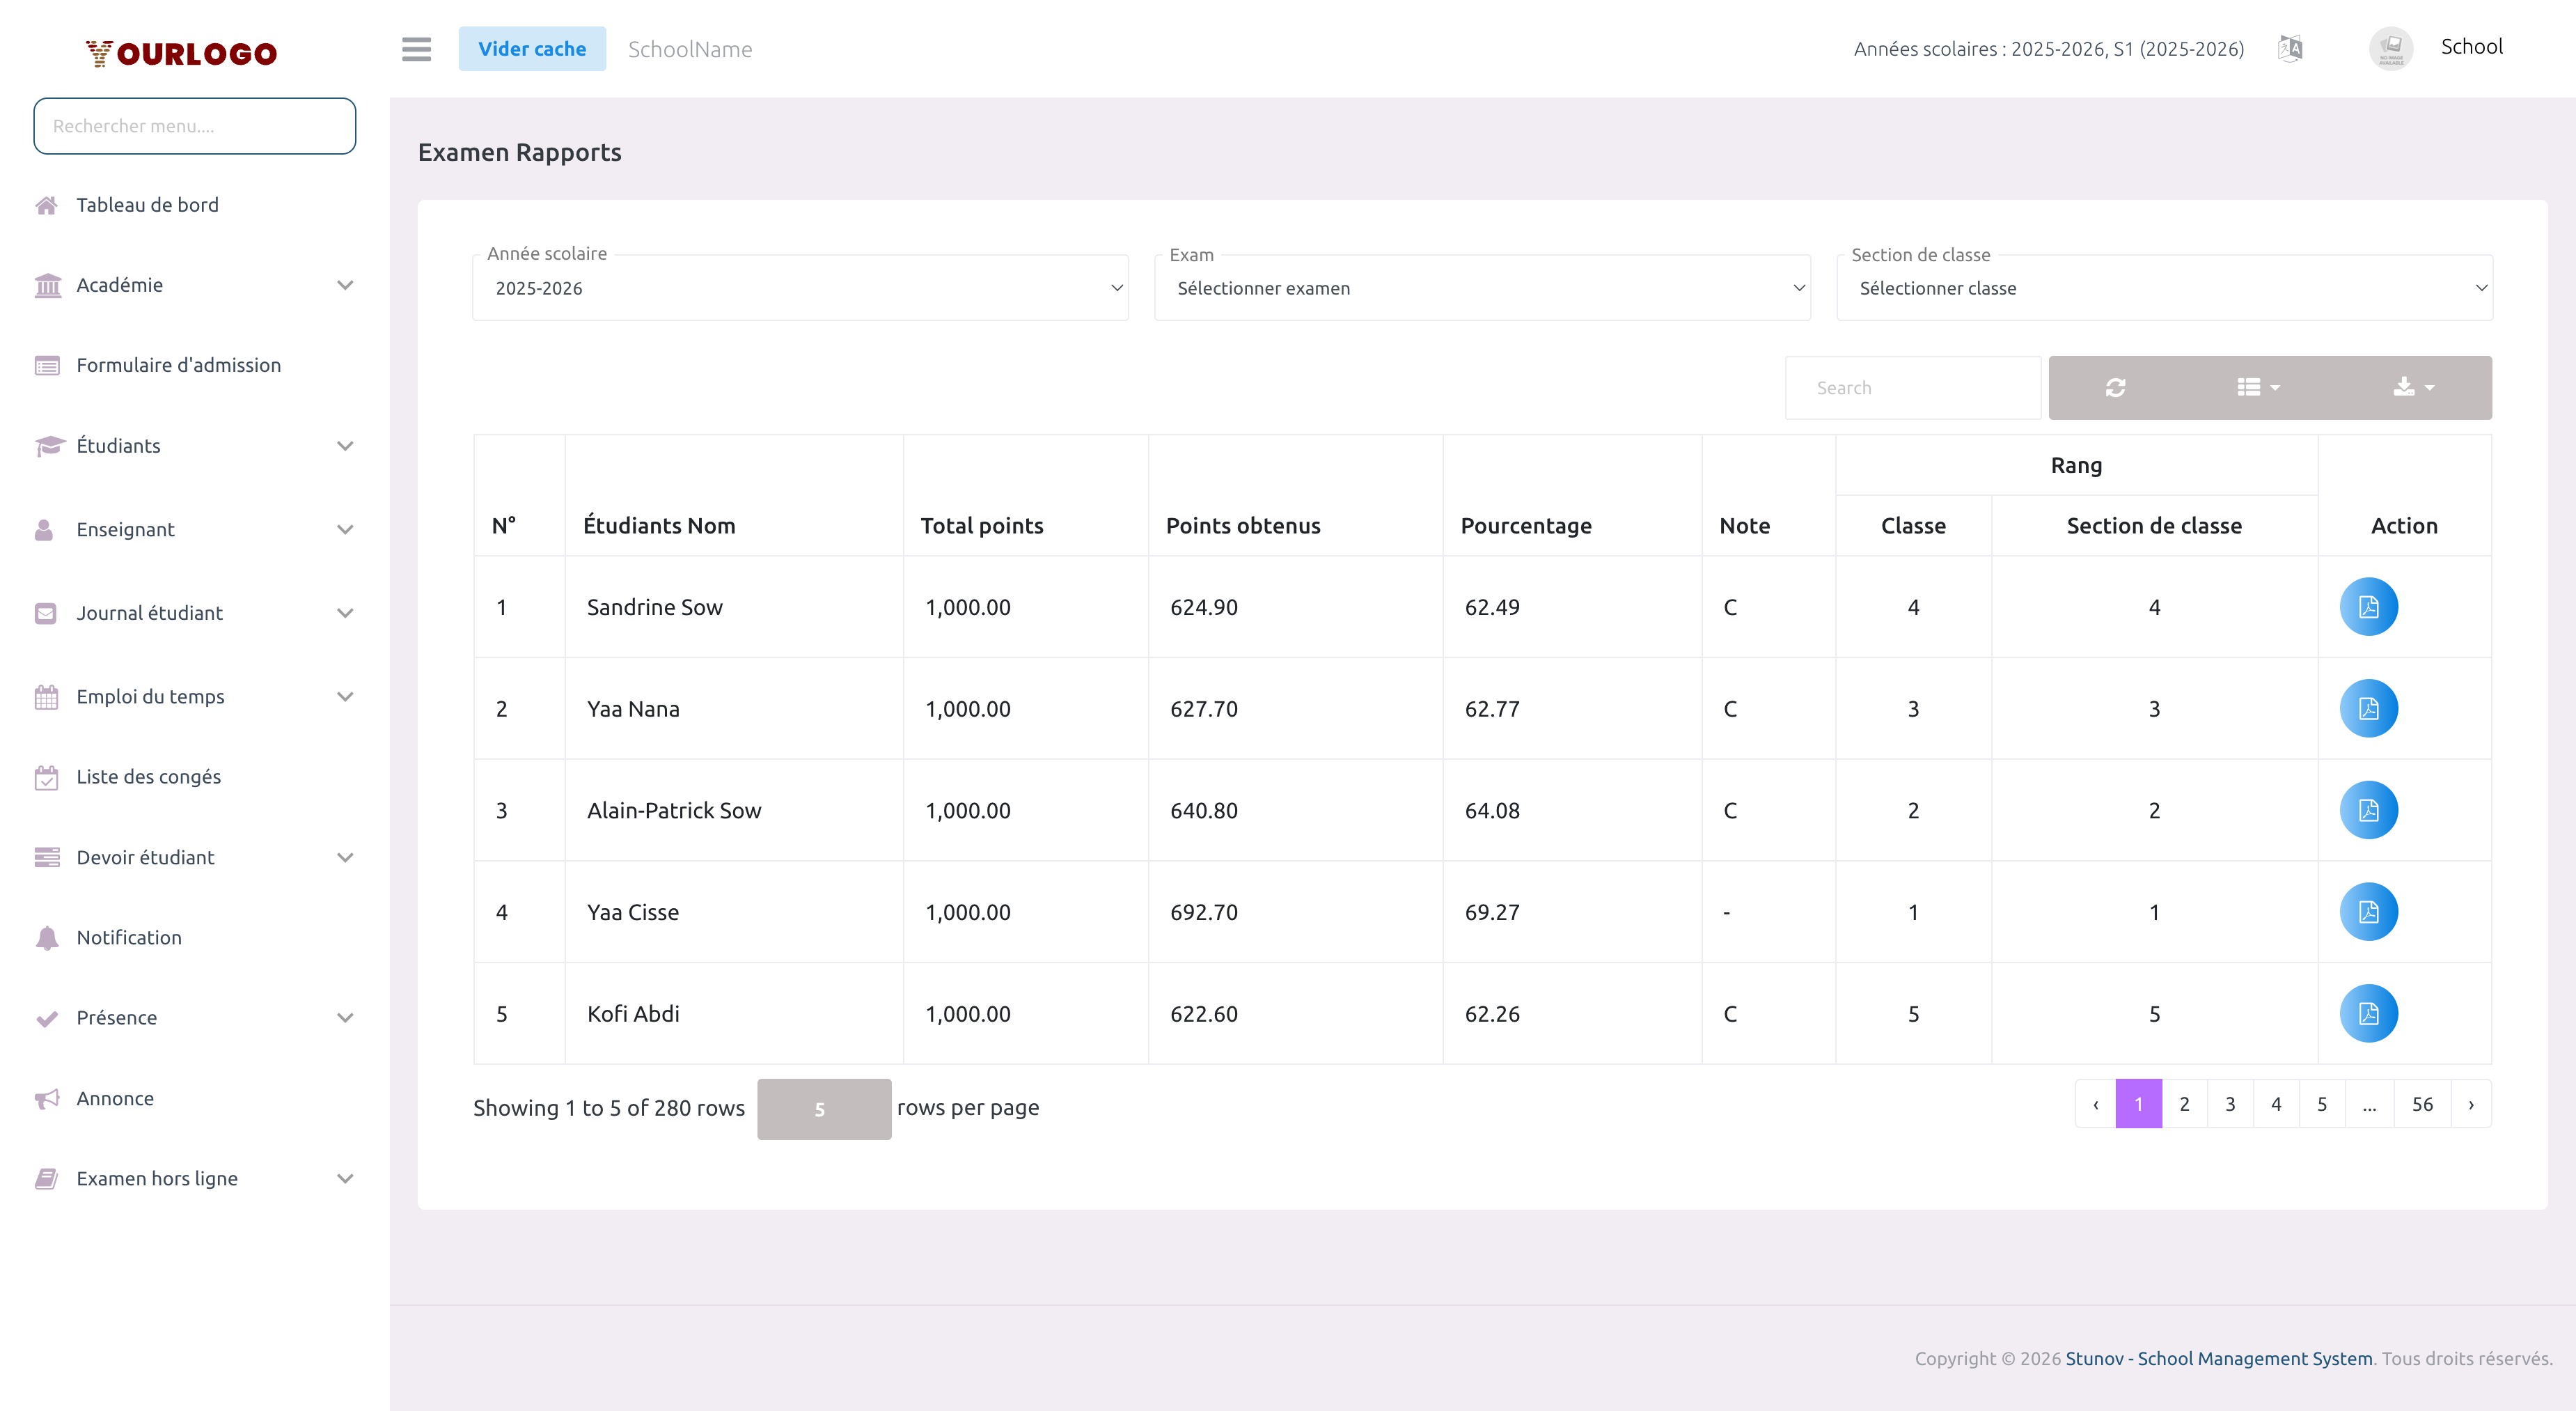Expand the Académie sidebar menu
This screenshot has height=1411, width=2576.
pyautogui.click(x=194, y=285)
